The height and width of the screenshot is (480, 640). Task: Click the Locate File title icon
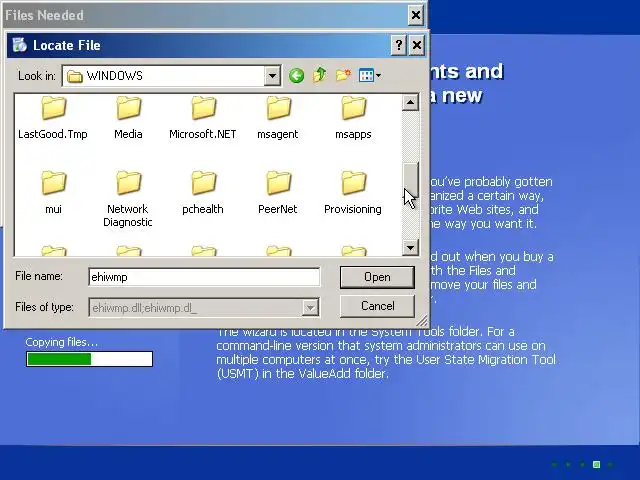[19, 45]
